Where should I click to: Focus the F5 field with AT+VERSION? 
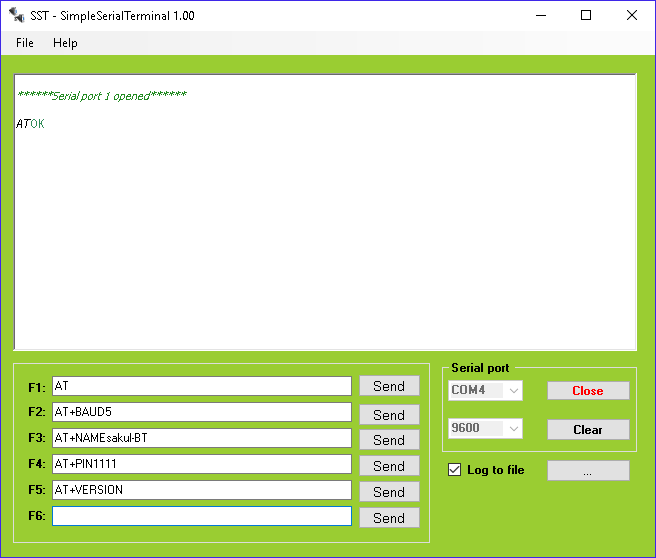pos(202,489)
